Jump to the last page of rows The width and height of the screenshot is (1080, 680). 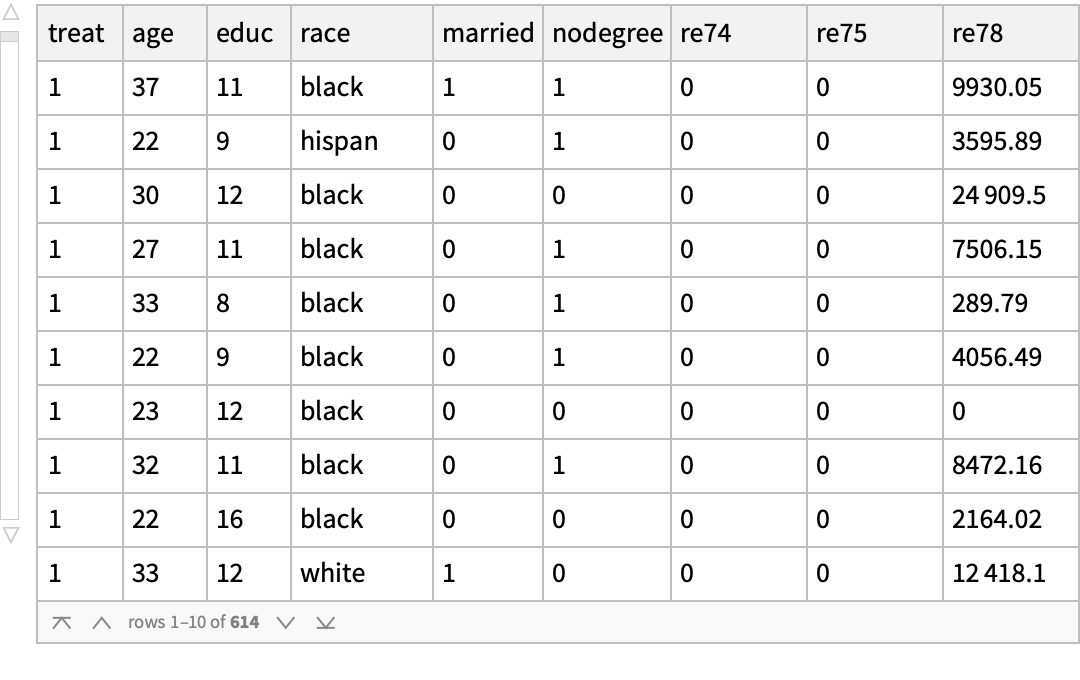(325, 623)
